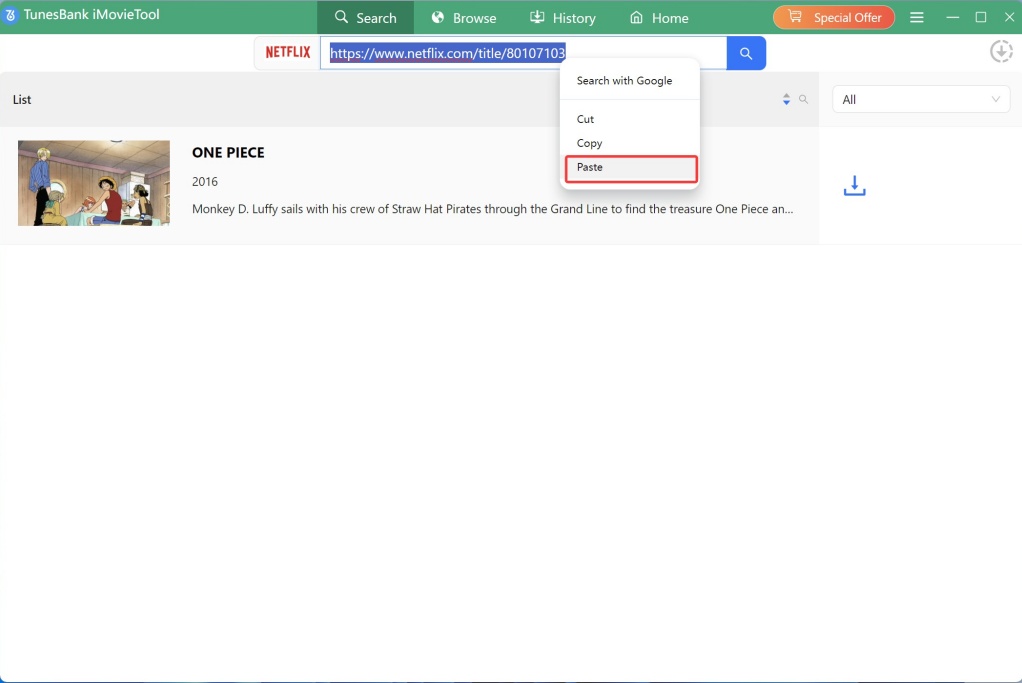Click the ONE PIECE title text
Viewport: 1022px width, 683px height.
[x=228, y=153]
